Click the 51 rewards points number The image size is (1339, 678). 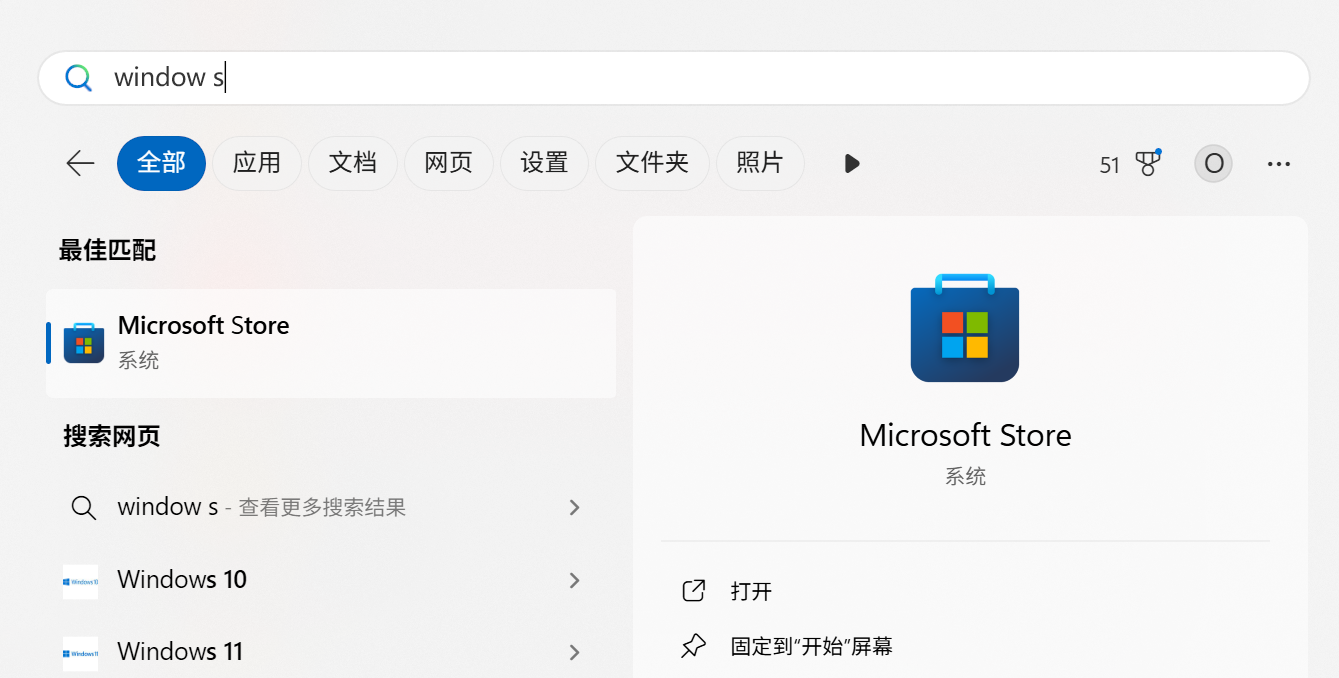(x=1110, y=165)
